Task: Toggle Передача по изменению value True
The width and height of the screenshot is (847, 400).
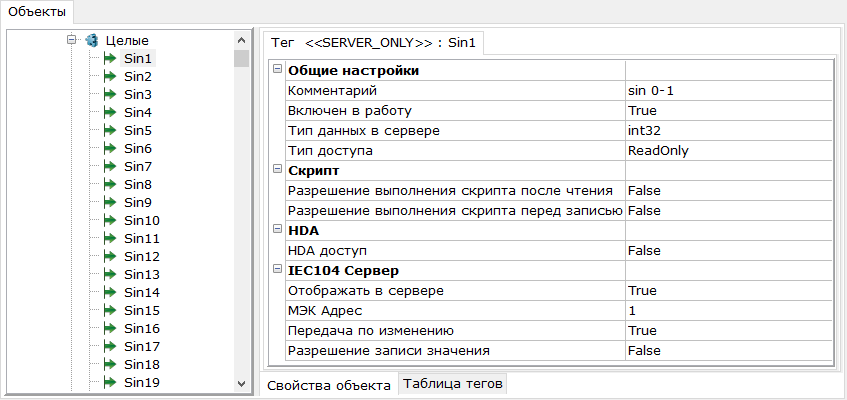Action: tap(728, 330)
